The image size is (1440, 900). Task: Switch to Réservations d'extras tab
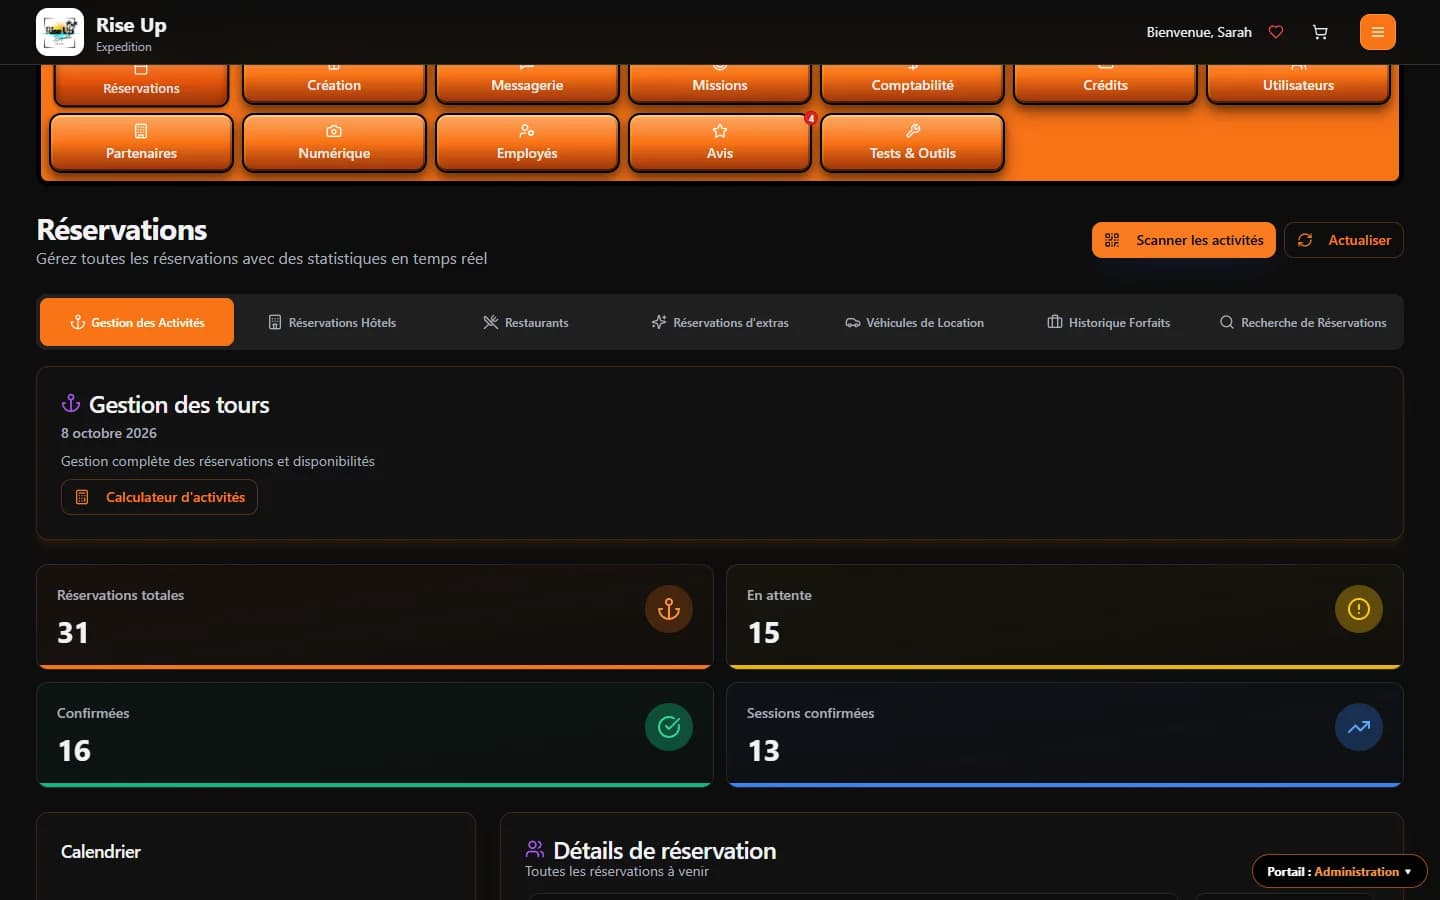pyautogui.click(x=720, y=322)
